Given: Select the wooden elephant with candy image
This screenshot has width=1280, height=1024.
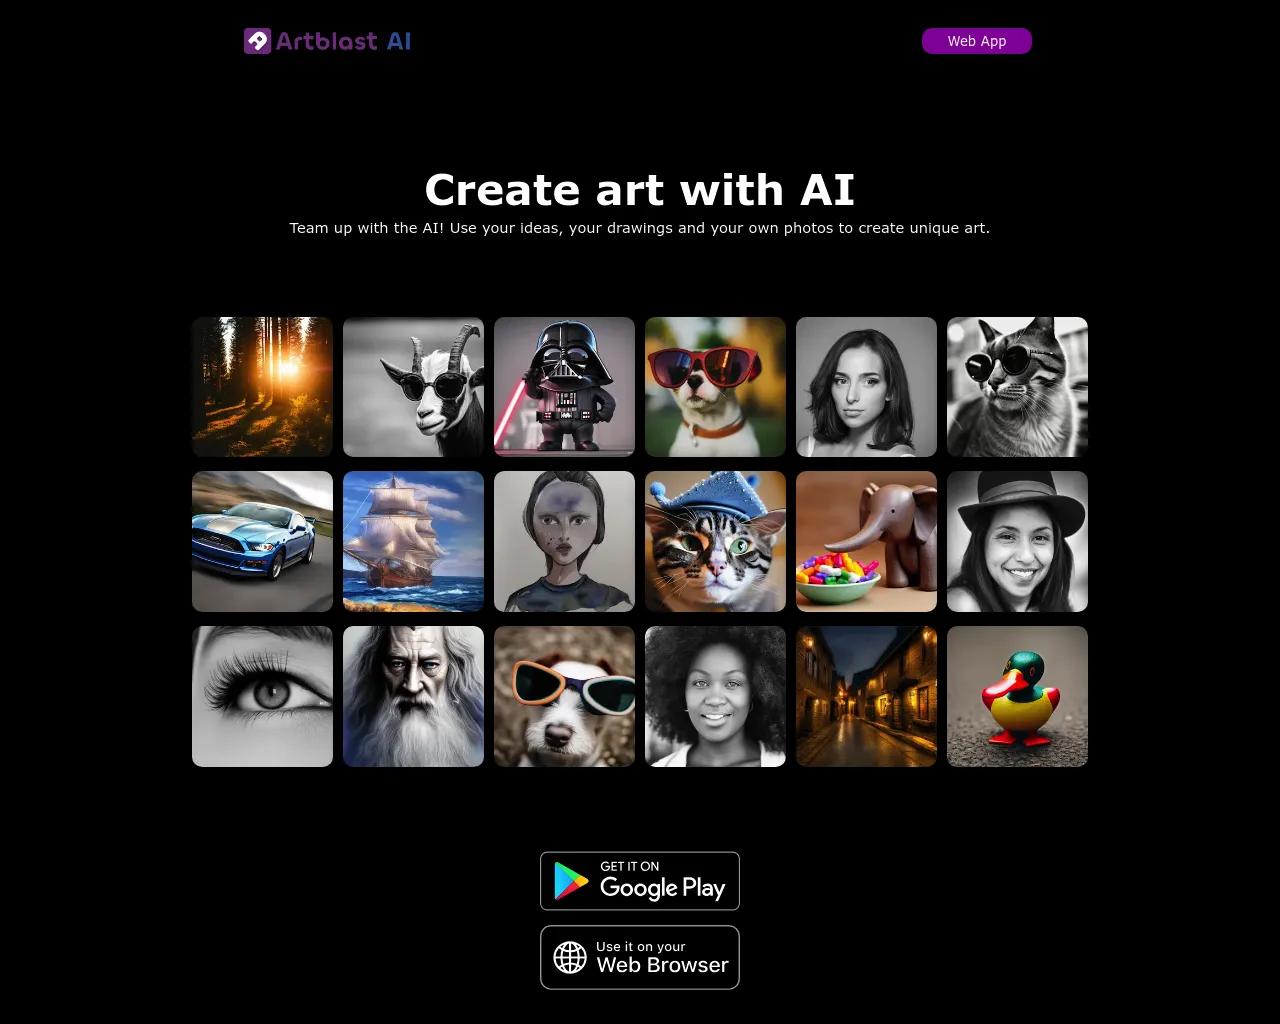Looking at the screenshot, I should point(866,541).
